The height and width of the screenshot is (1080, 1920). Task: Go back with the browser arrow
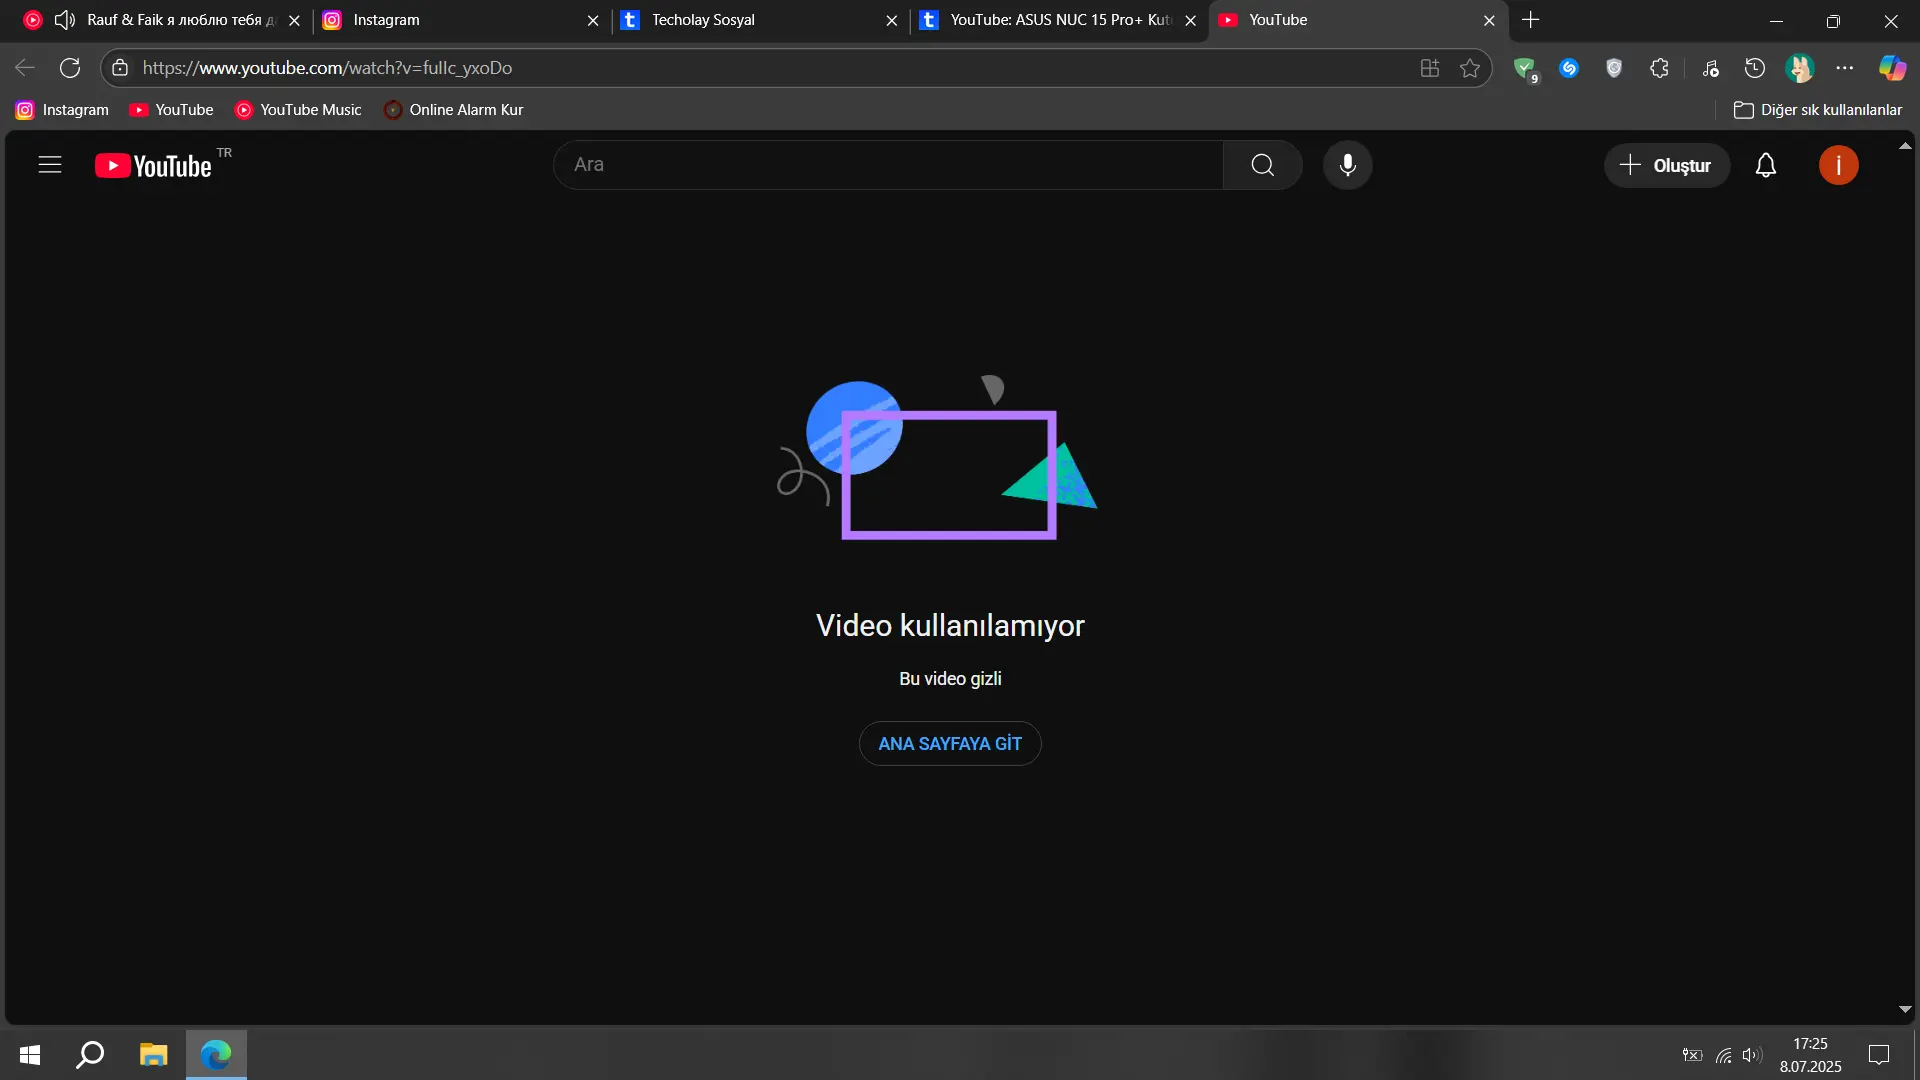[25, 68]
